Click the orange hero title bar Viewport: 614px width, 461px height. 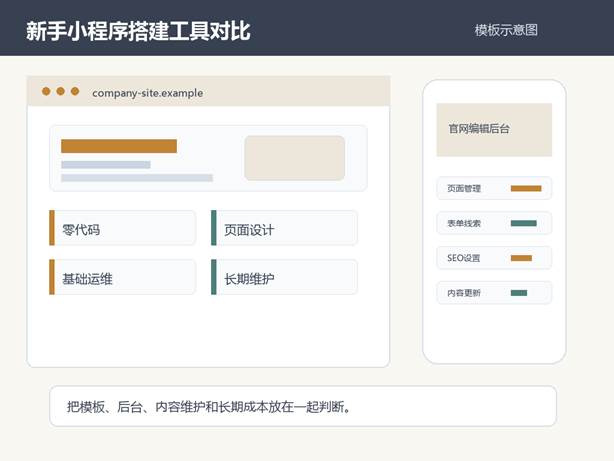click(x=119, y=146)
